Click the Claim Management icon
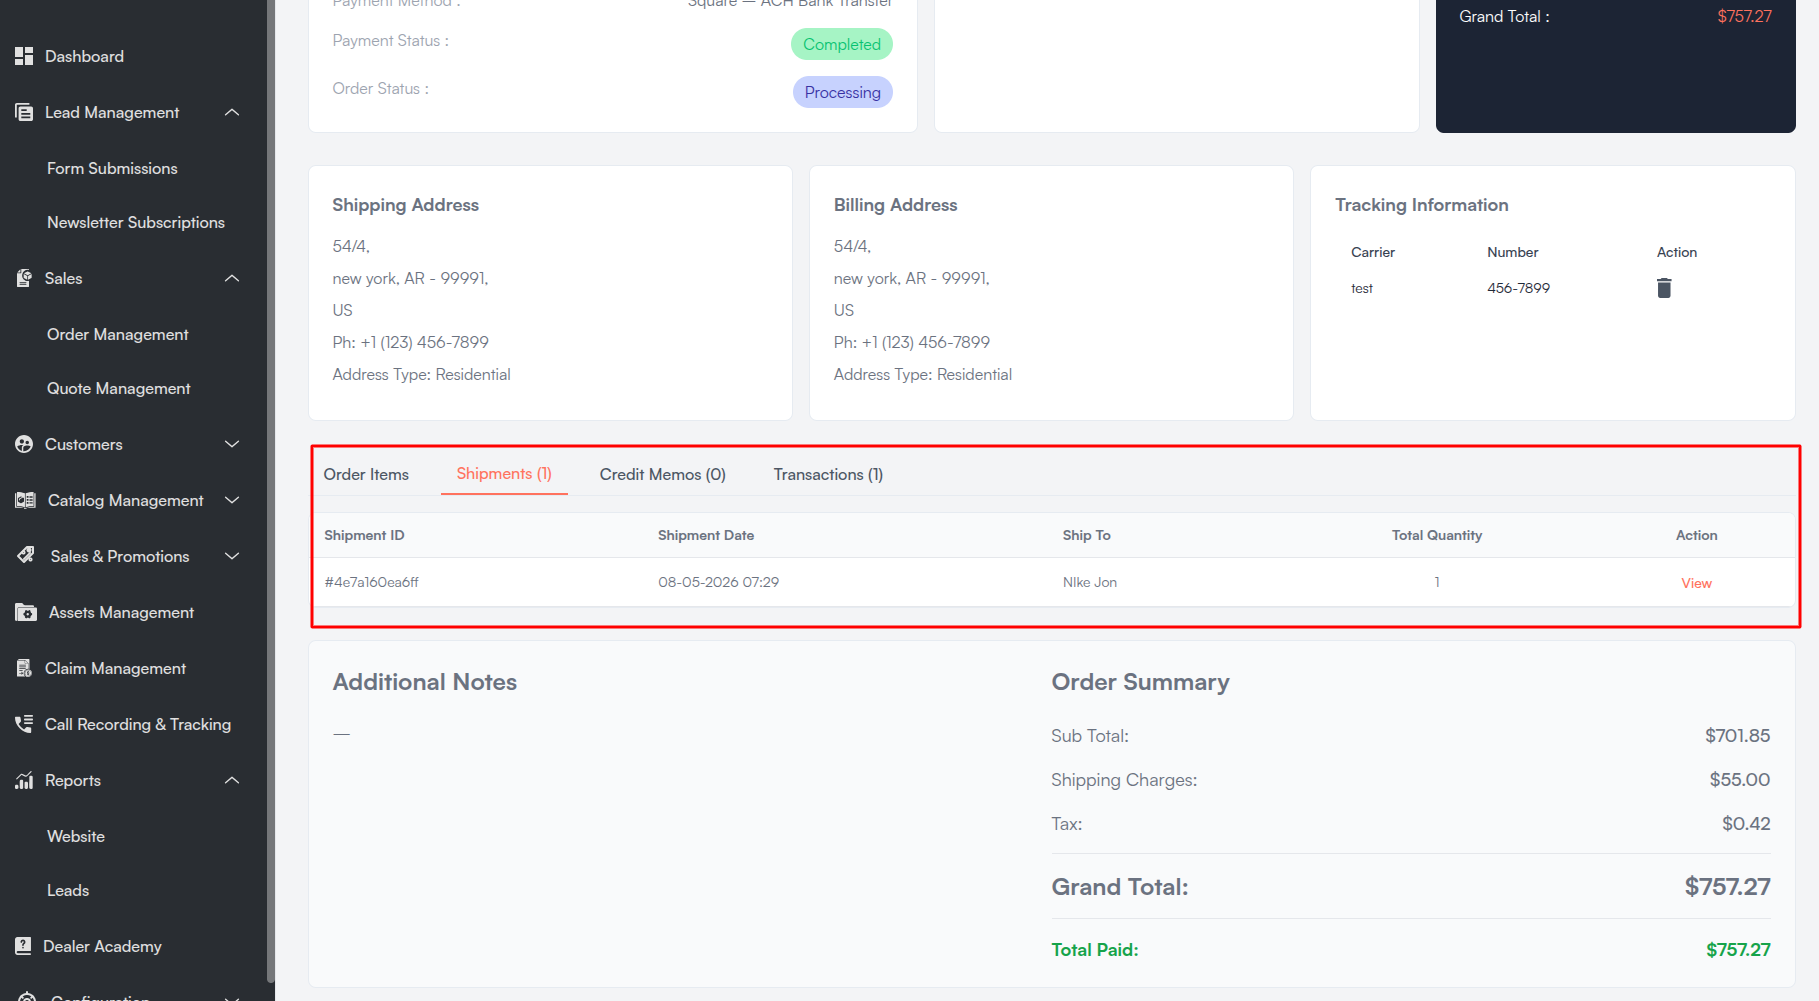 point(24,668)
